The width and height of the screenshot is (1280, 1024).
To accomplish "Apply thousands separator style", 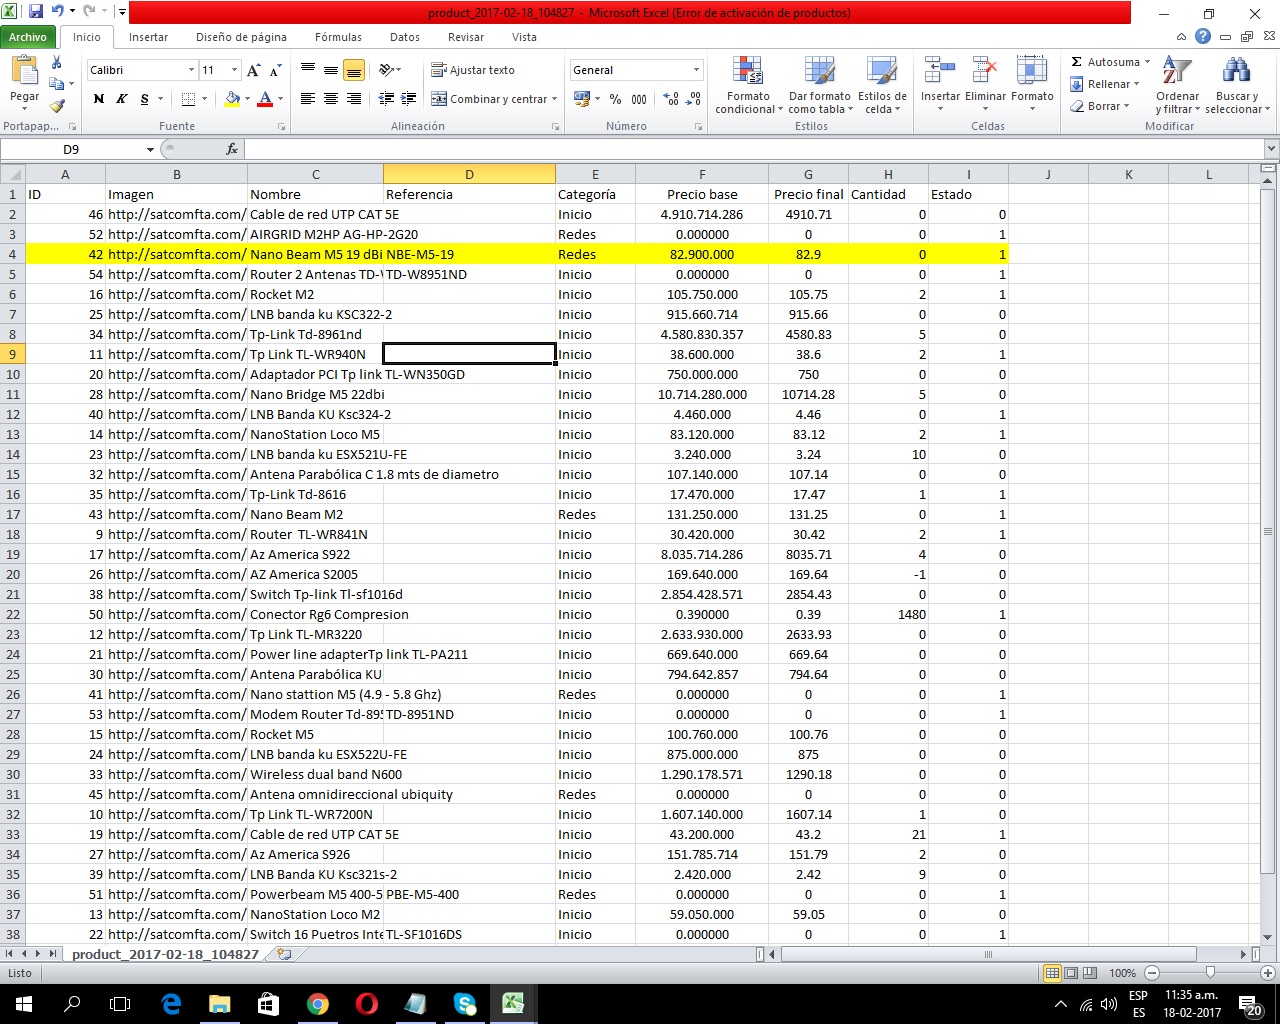I will click(639, 99).
